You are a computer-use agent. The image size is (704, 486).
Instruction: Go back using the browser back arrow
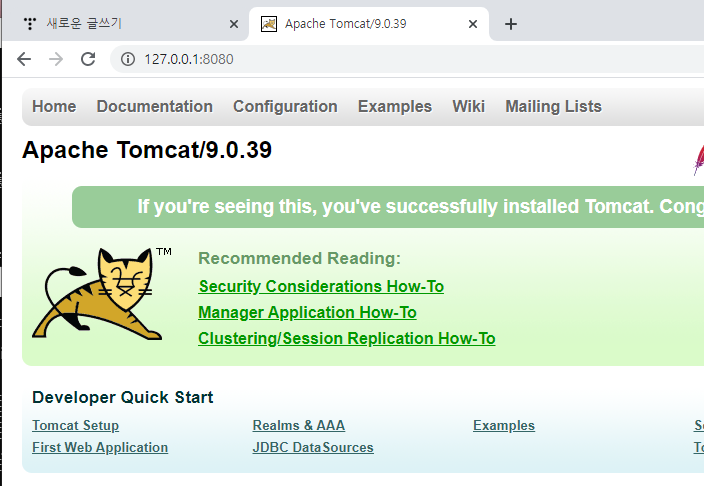[24, 59]
